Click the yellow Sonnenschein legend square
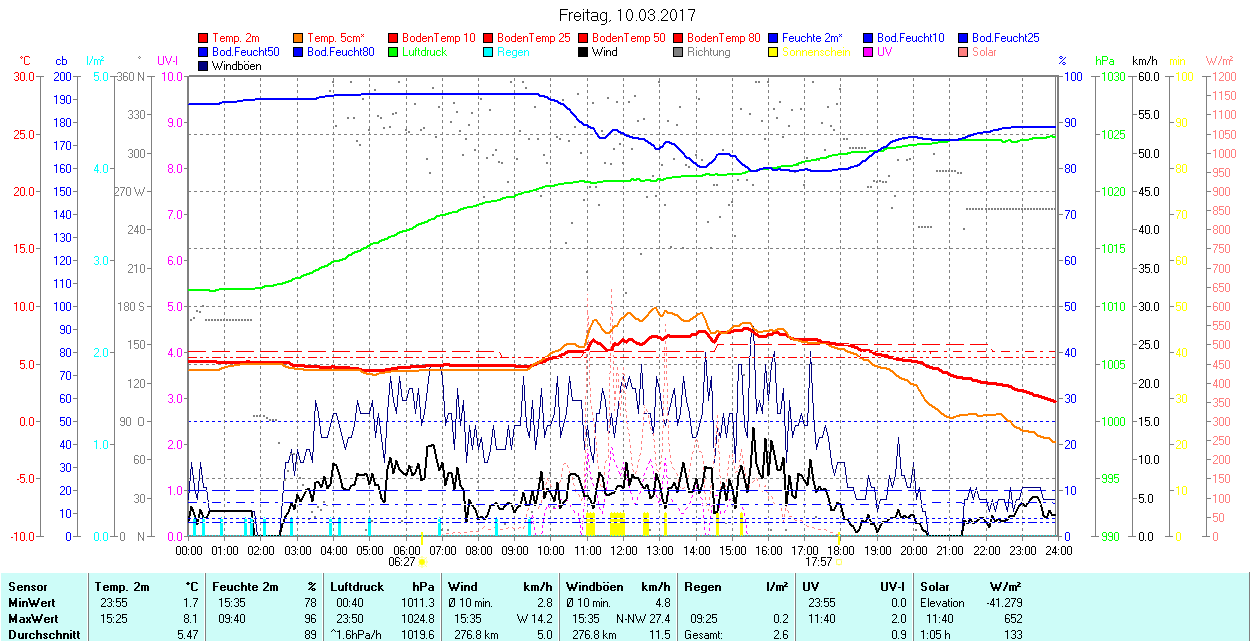The width and height of the screenshot is (1250, 641). [x=774, y=52]
